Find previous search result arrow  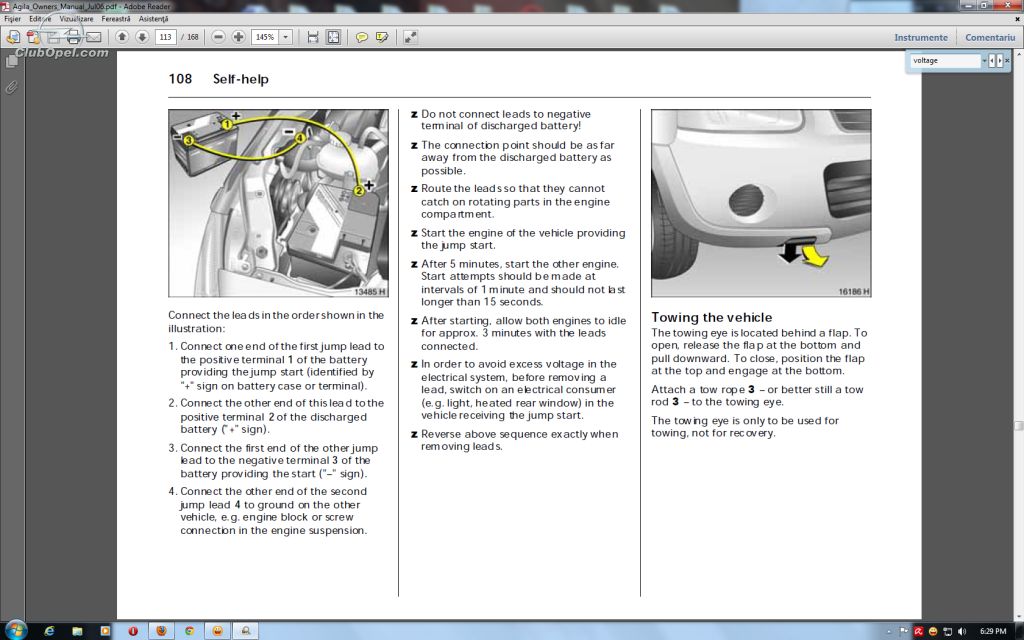pos(992,60)
